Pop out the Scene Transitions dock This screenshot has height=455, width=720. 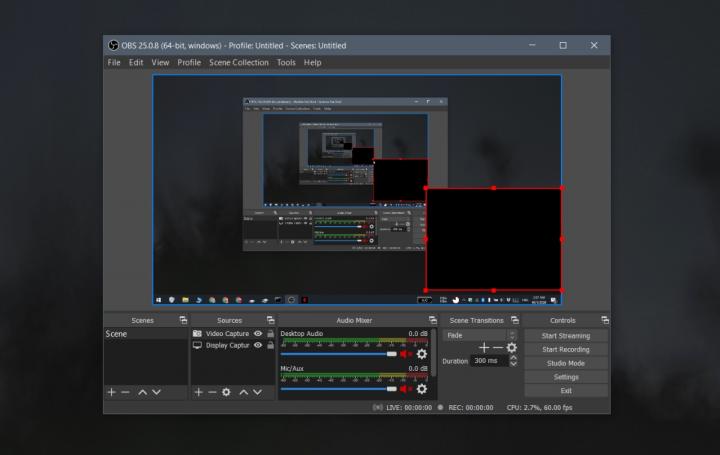(x=515, y=320)
